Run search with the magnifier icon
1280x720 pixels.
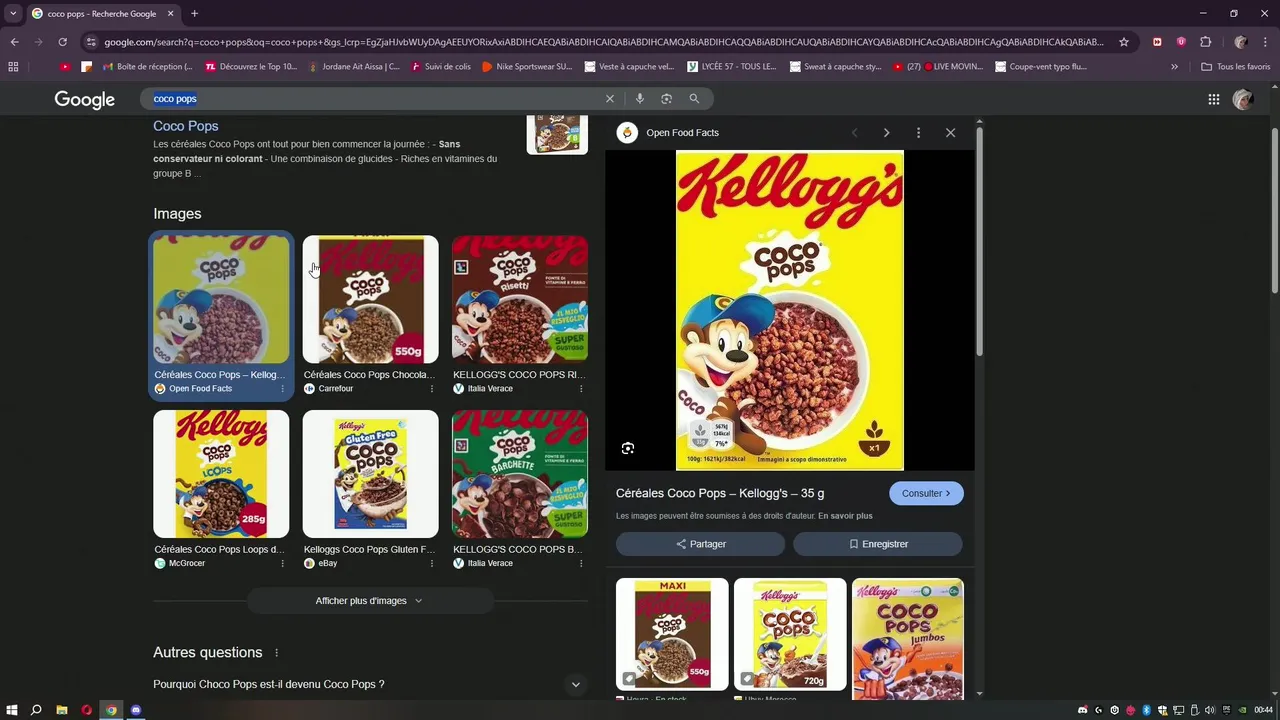[x=694, y=99]
